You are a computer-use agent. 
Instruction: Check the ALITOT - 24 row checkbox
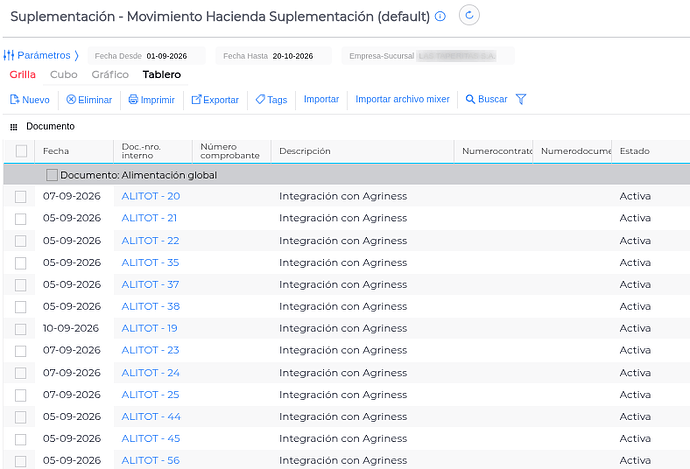(21, 373)
